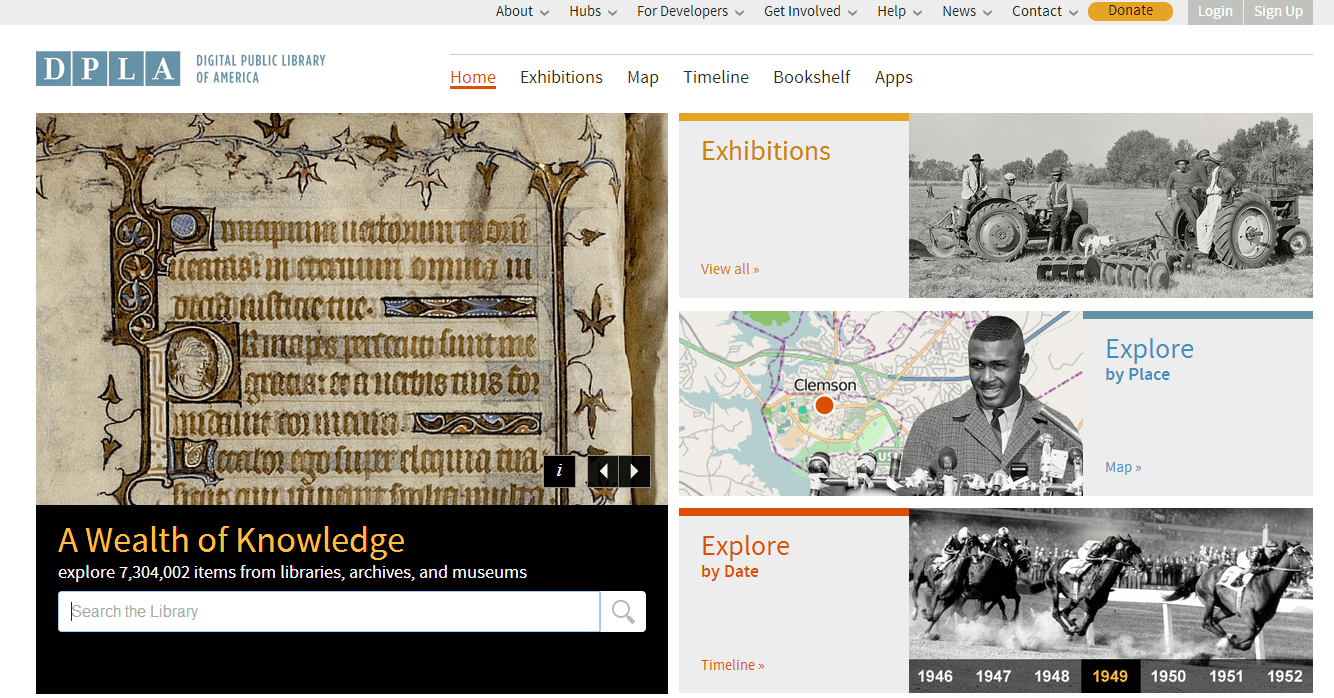The height and width of the screenshot is (698, 1334).
Task: Select highlighted year 1949 on the timeline
Action: point(1110,677)
